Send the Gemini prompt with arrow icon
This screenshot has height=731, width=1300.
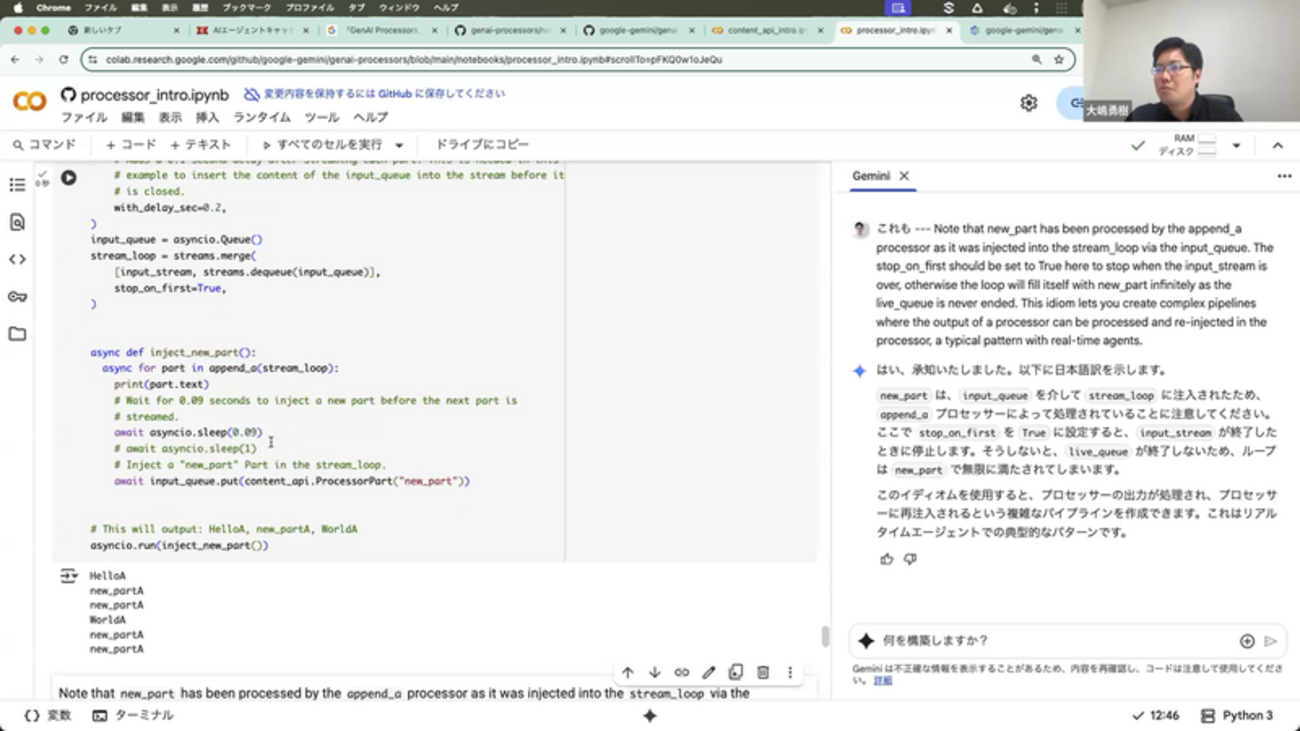(x=1271, y=641)
